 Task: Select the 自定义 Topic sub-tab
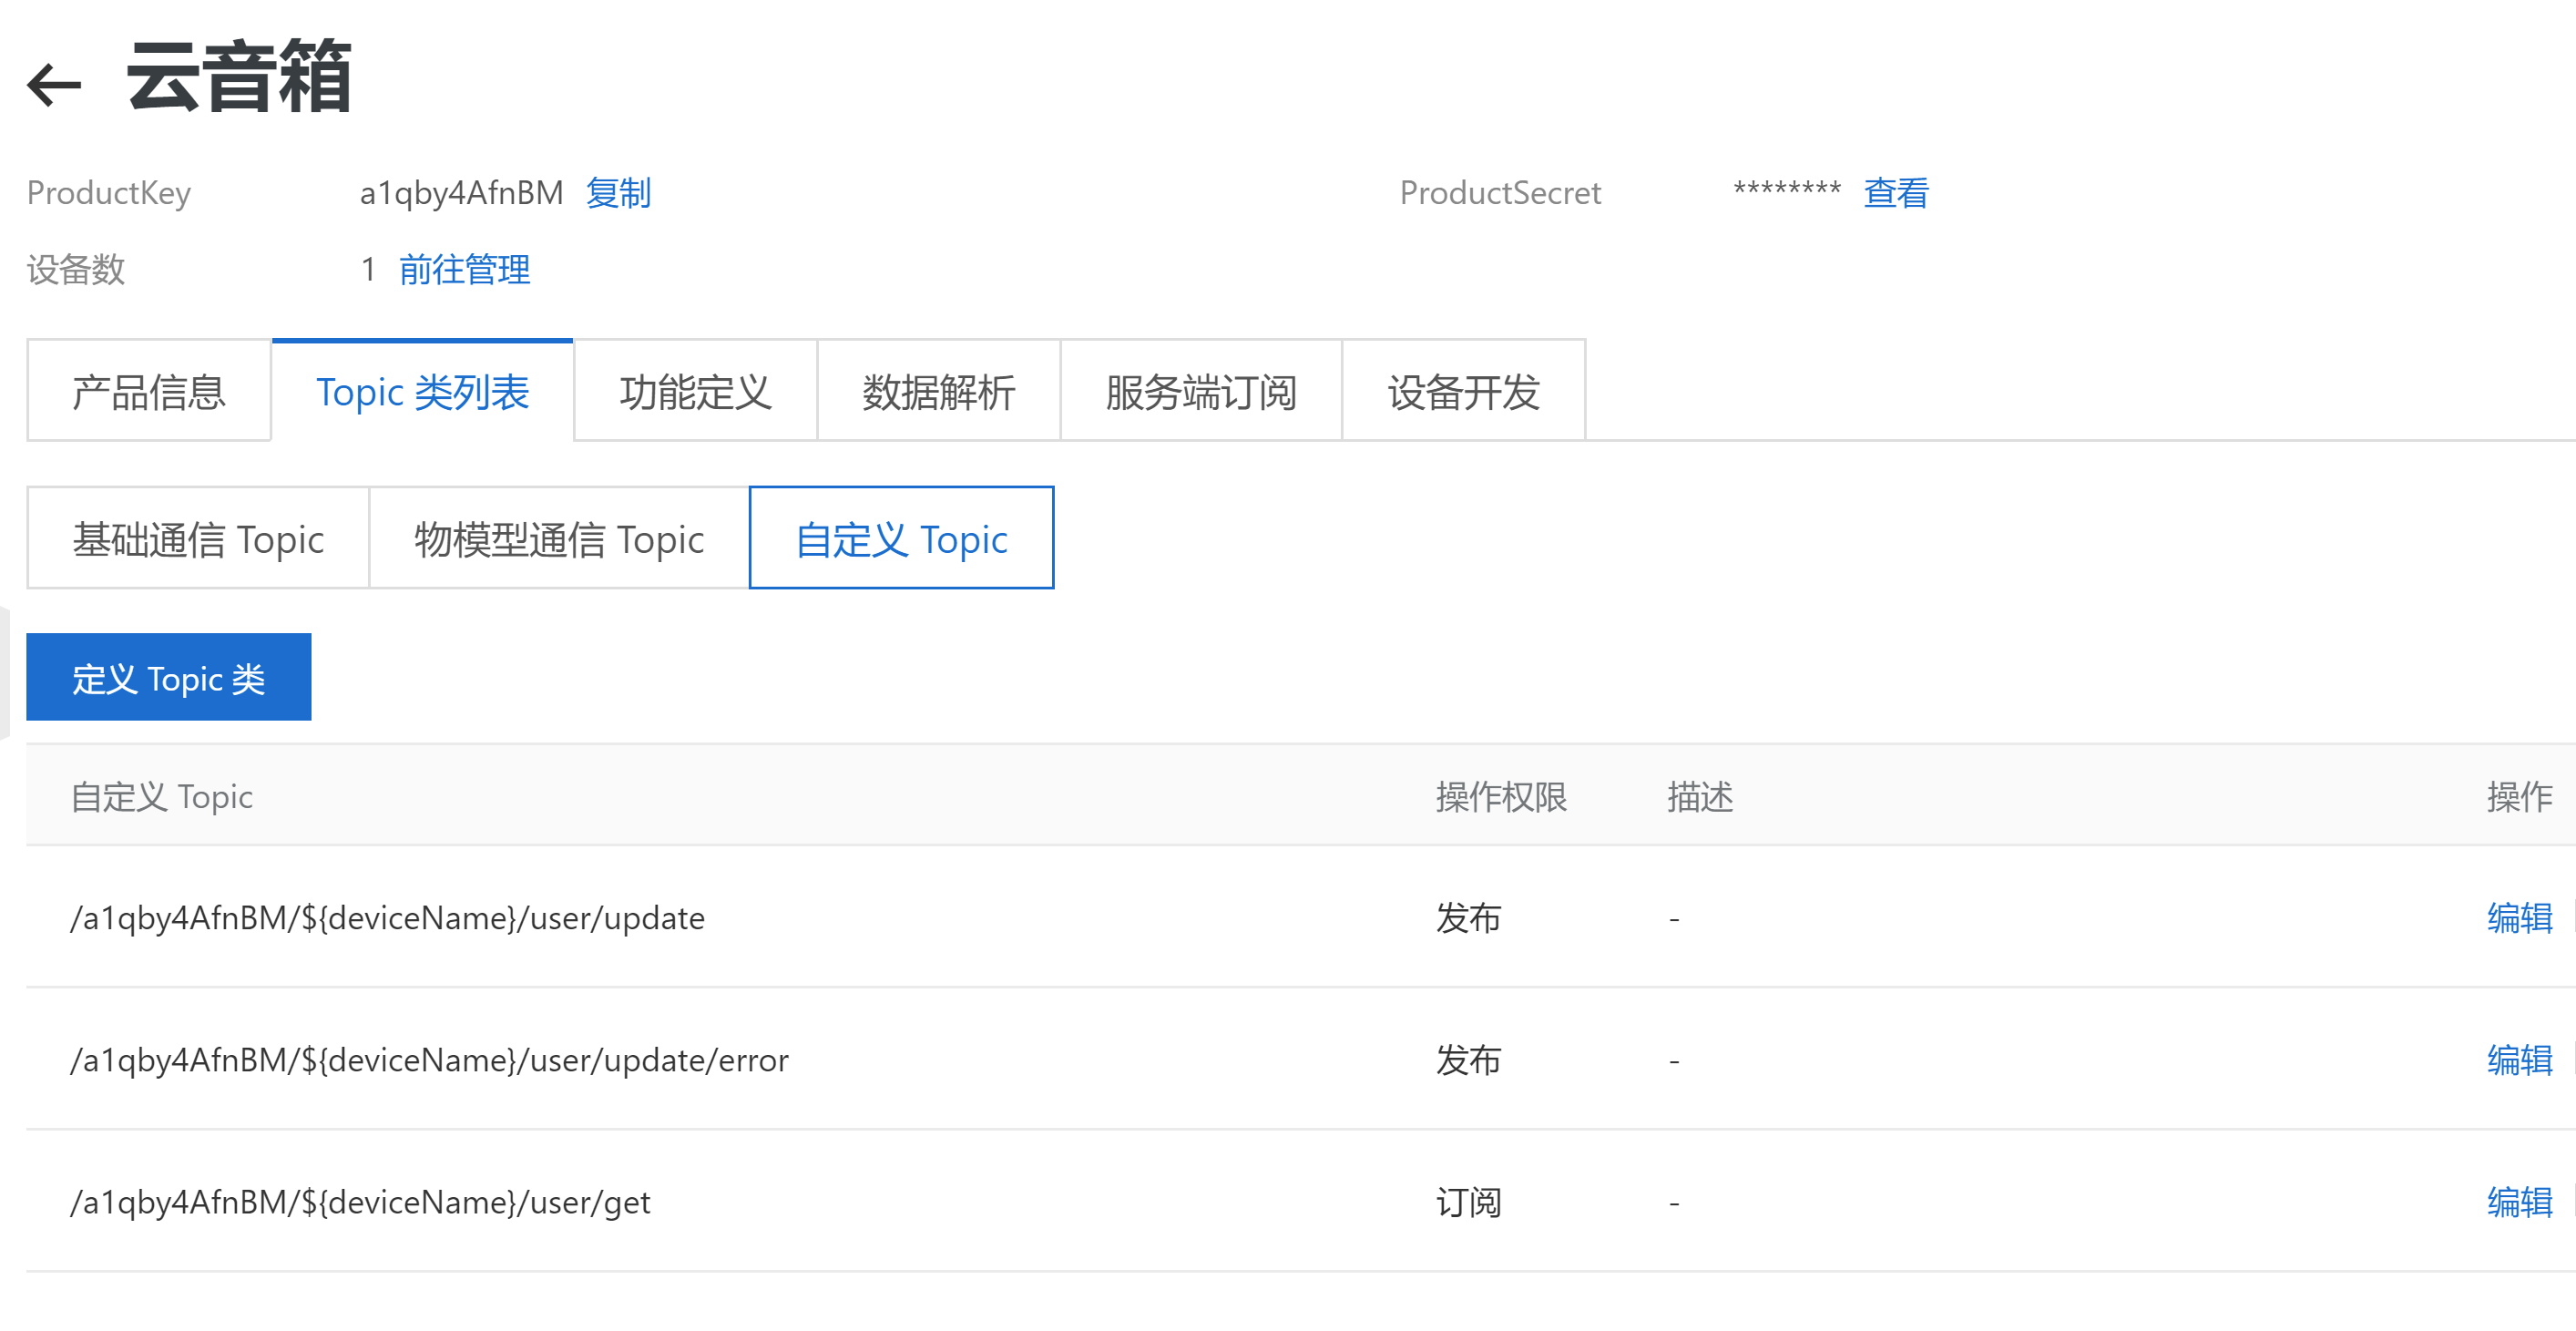click(901, 539)
